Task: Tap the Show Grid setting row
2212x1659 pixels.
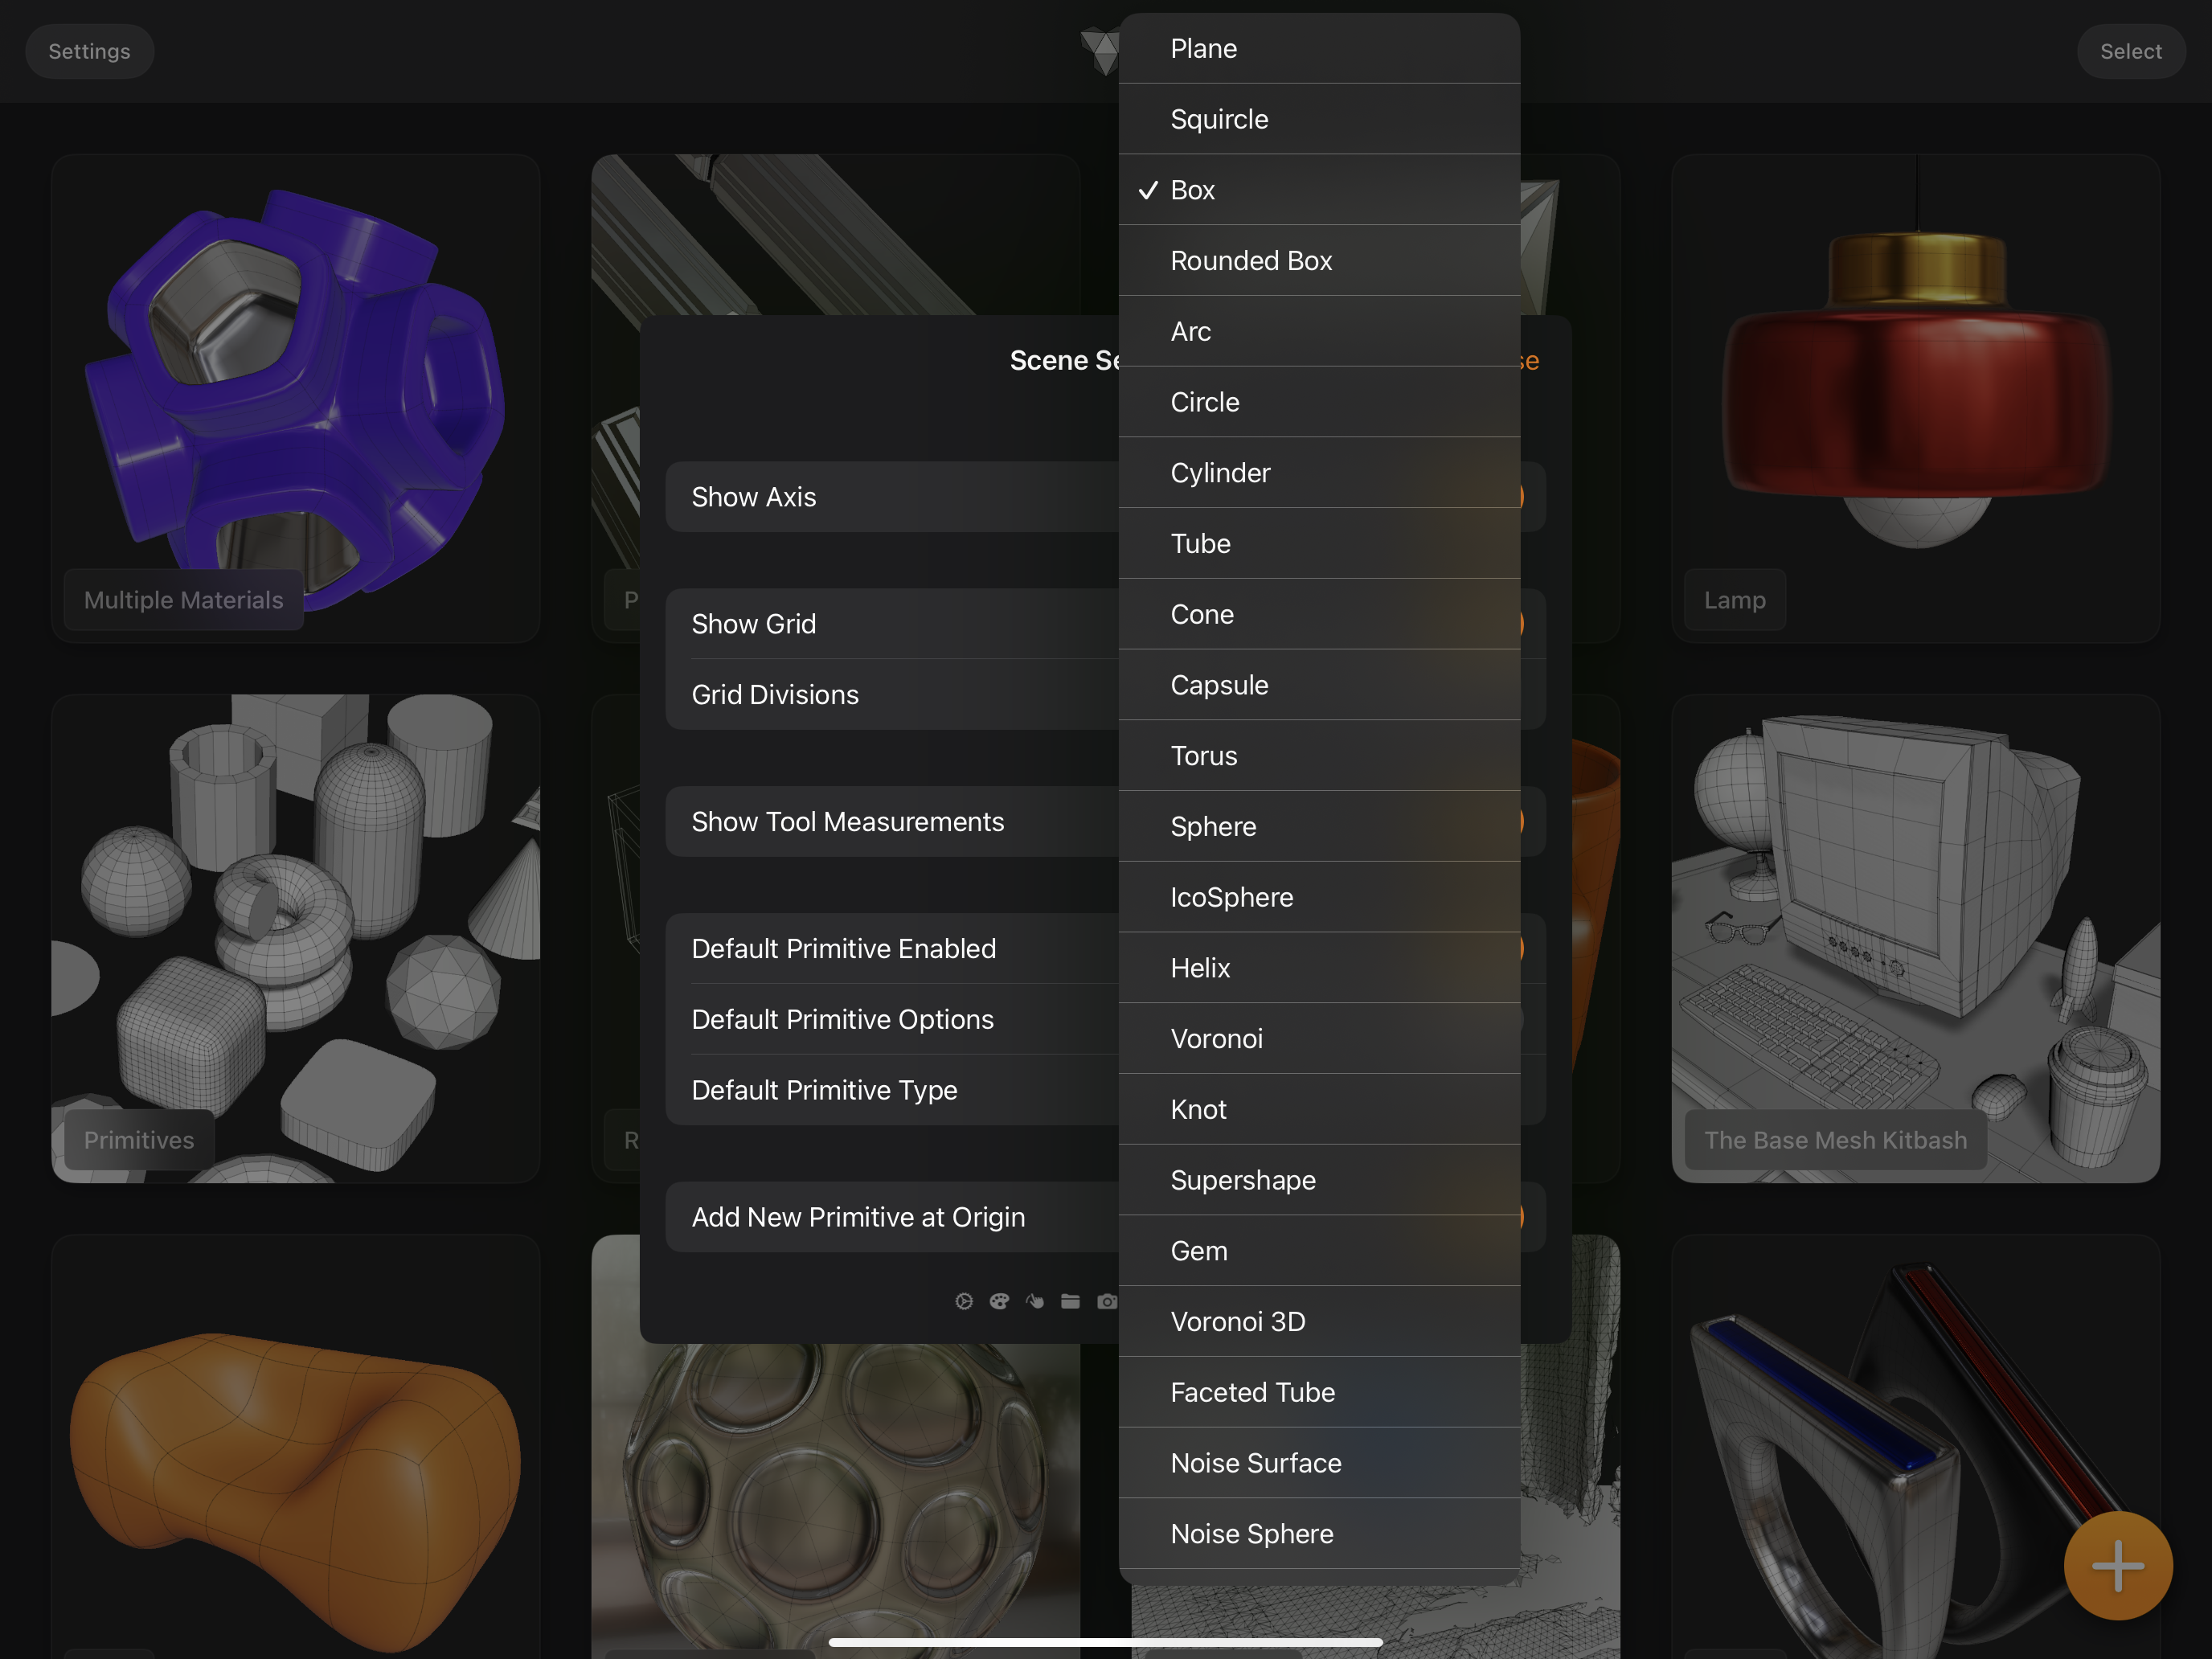Action: click(892, 624)
